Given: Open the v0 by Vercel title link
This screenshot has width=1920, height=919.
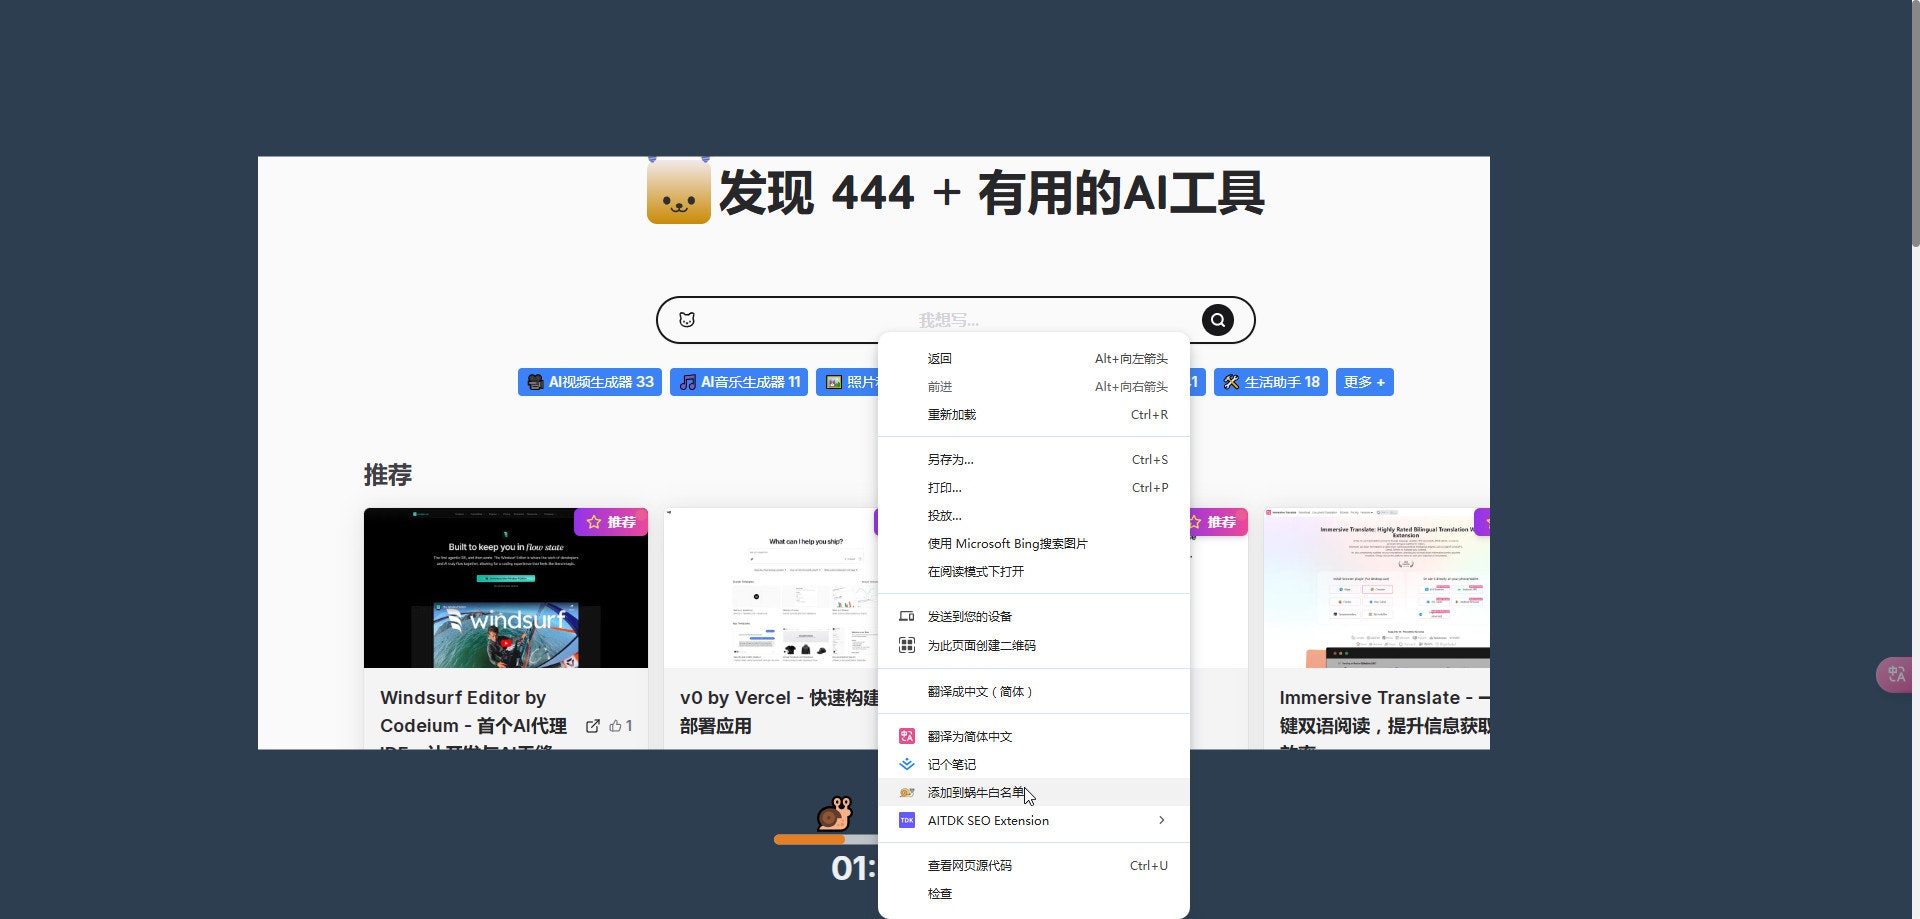Looking at the screenshot, I should (x=779, y=712).
